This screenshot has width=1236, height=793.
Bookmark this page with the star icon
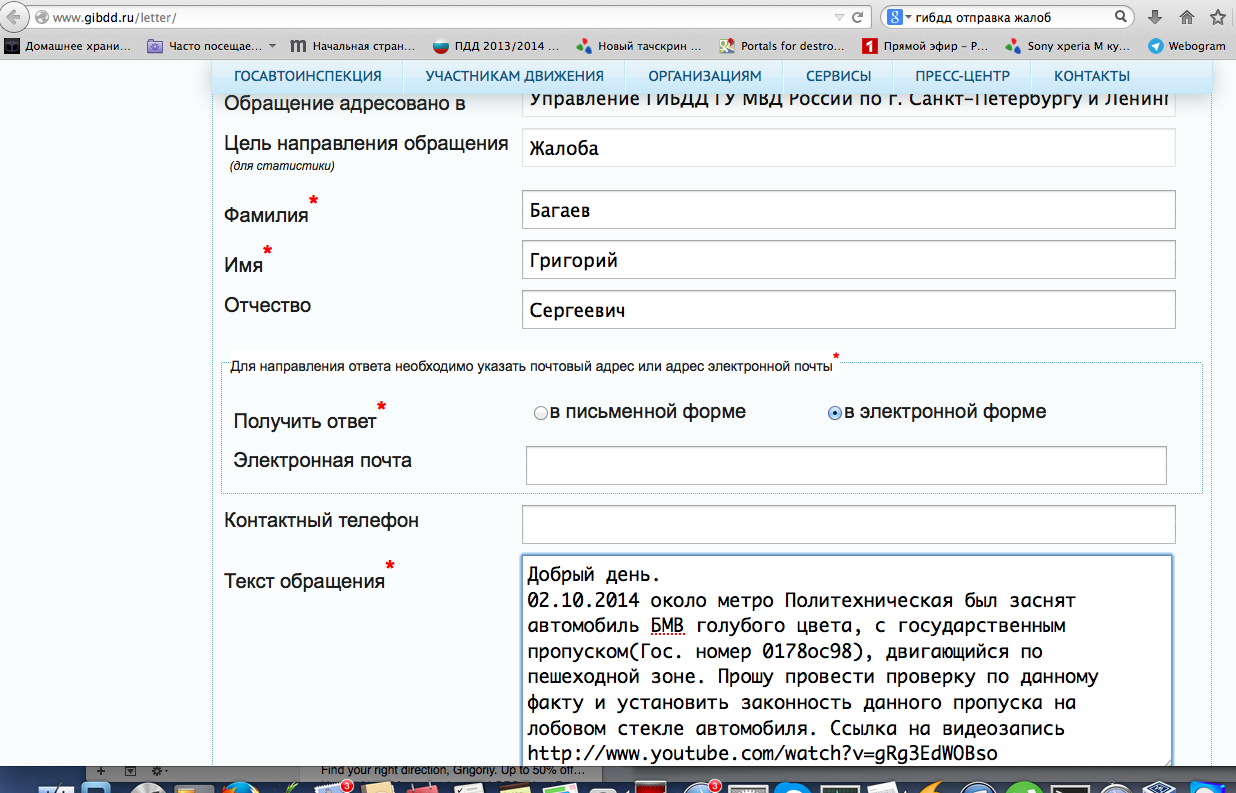click(1218, 18)
